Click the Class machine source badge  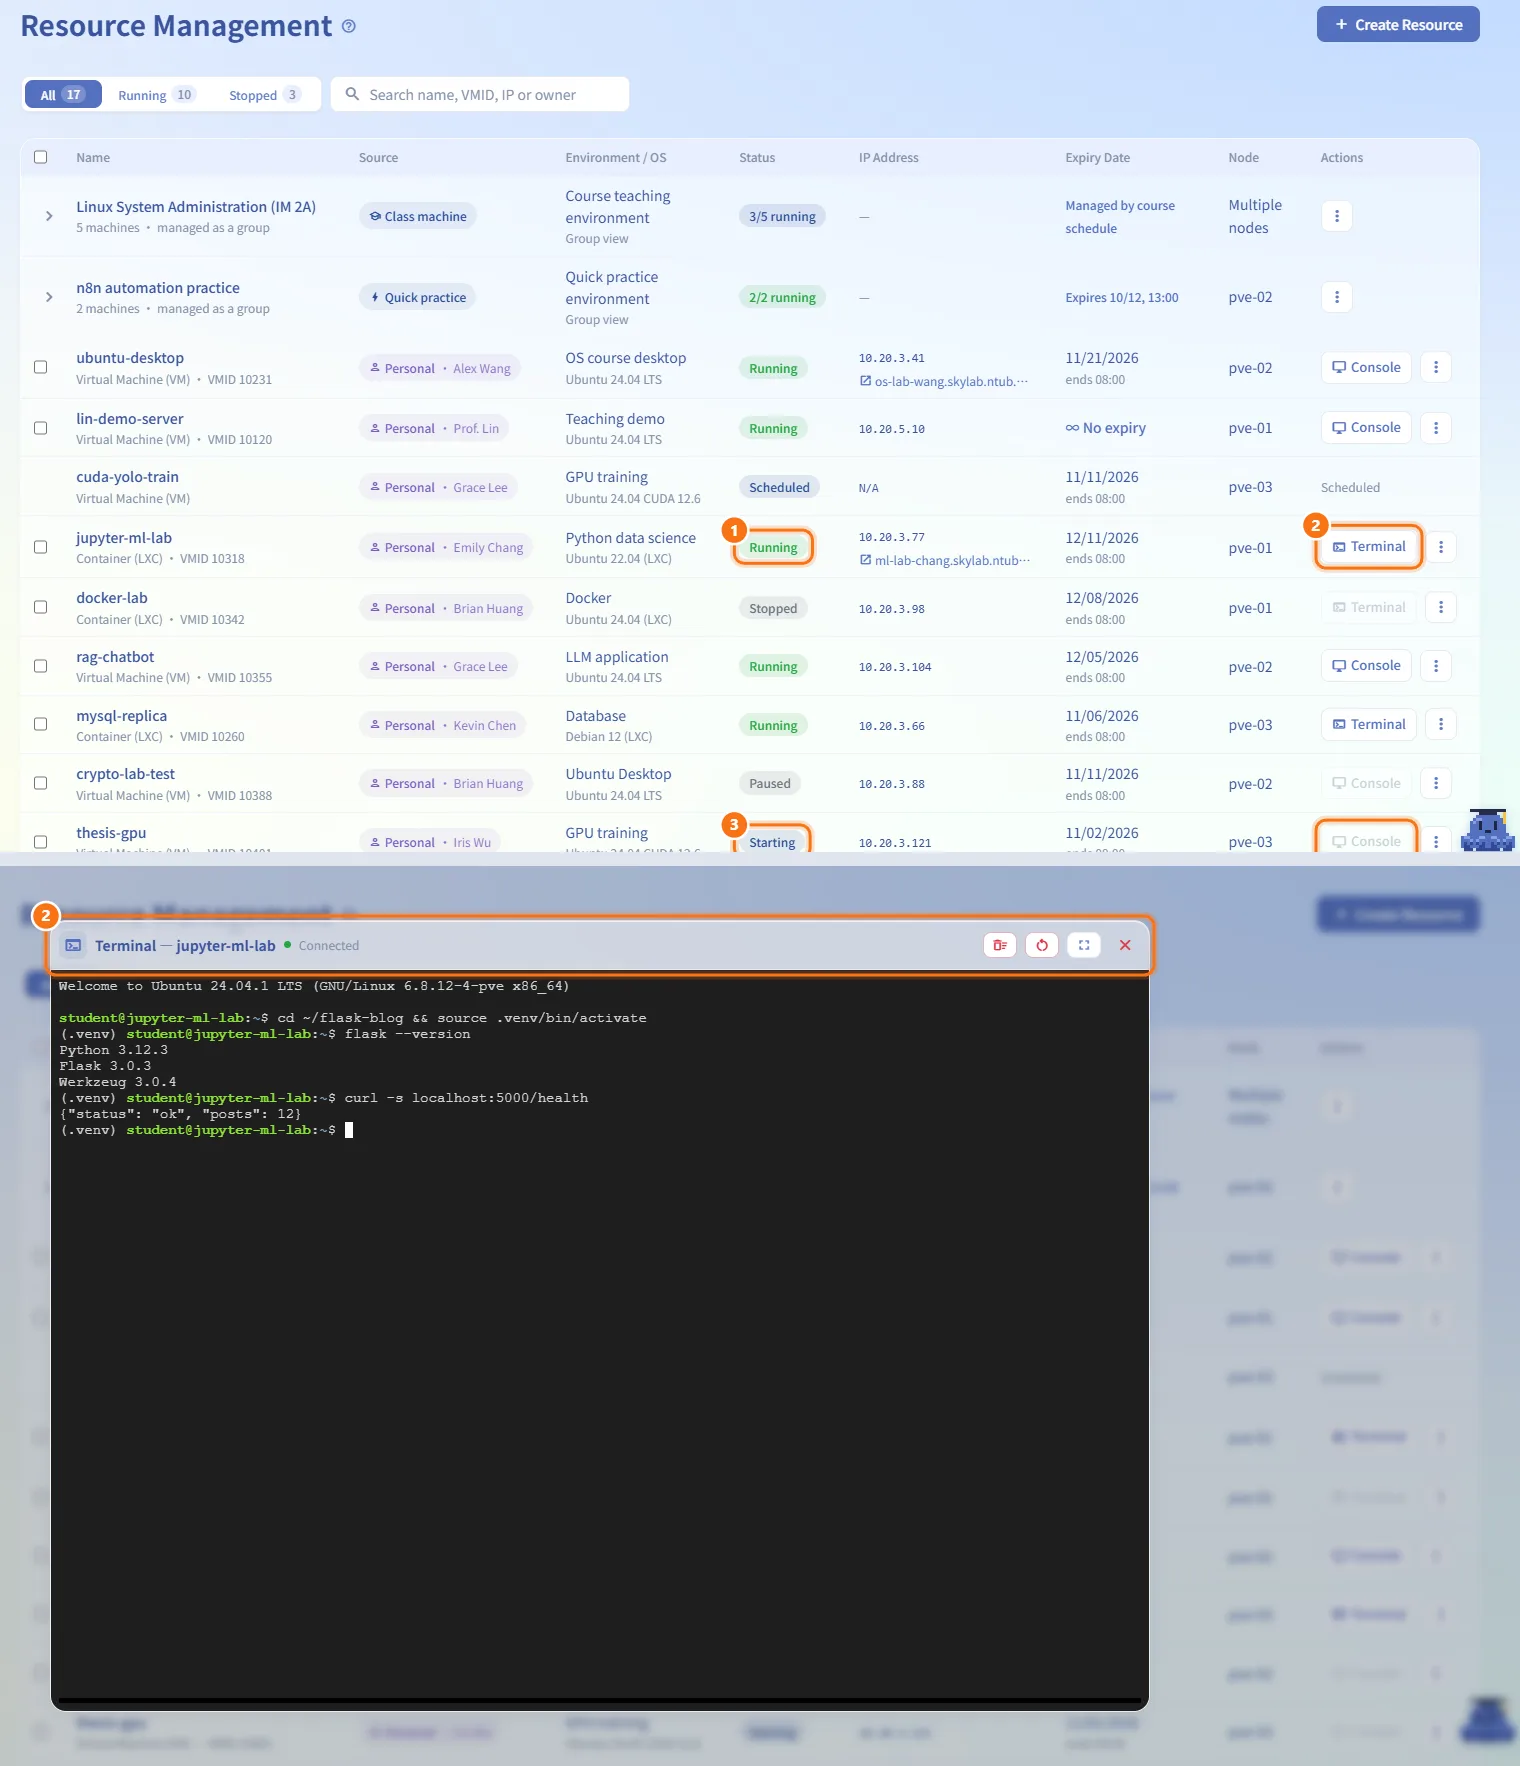pos(418,216)
